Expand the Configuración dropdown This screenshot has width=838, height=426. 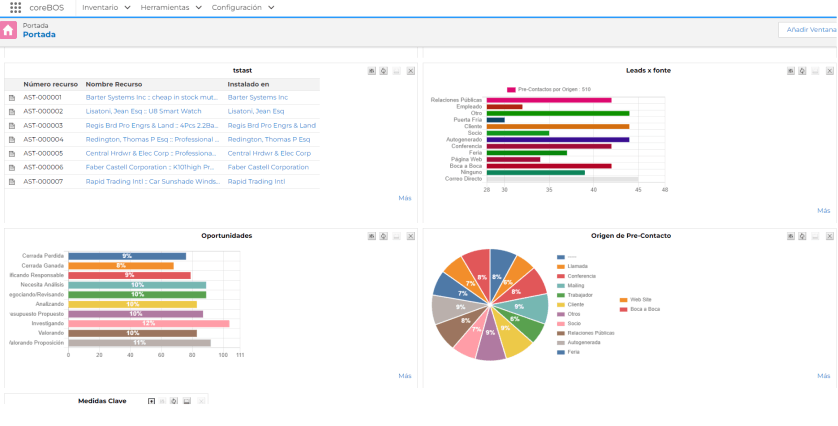pos(243,7)
